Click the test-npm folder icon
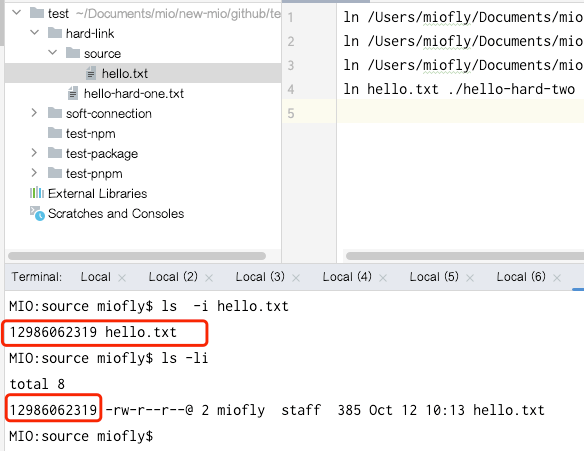The height and width of the screenshot is (451, 584). point(55,133)
